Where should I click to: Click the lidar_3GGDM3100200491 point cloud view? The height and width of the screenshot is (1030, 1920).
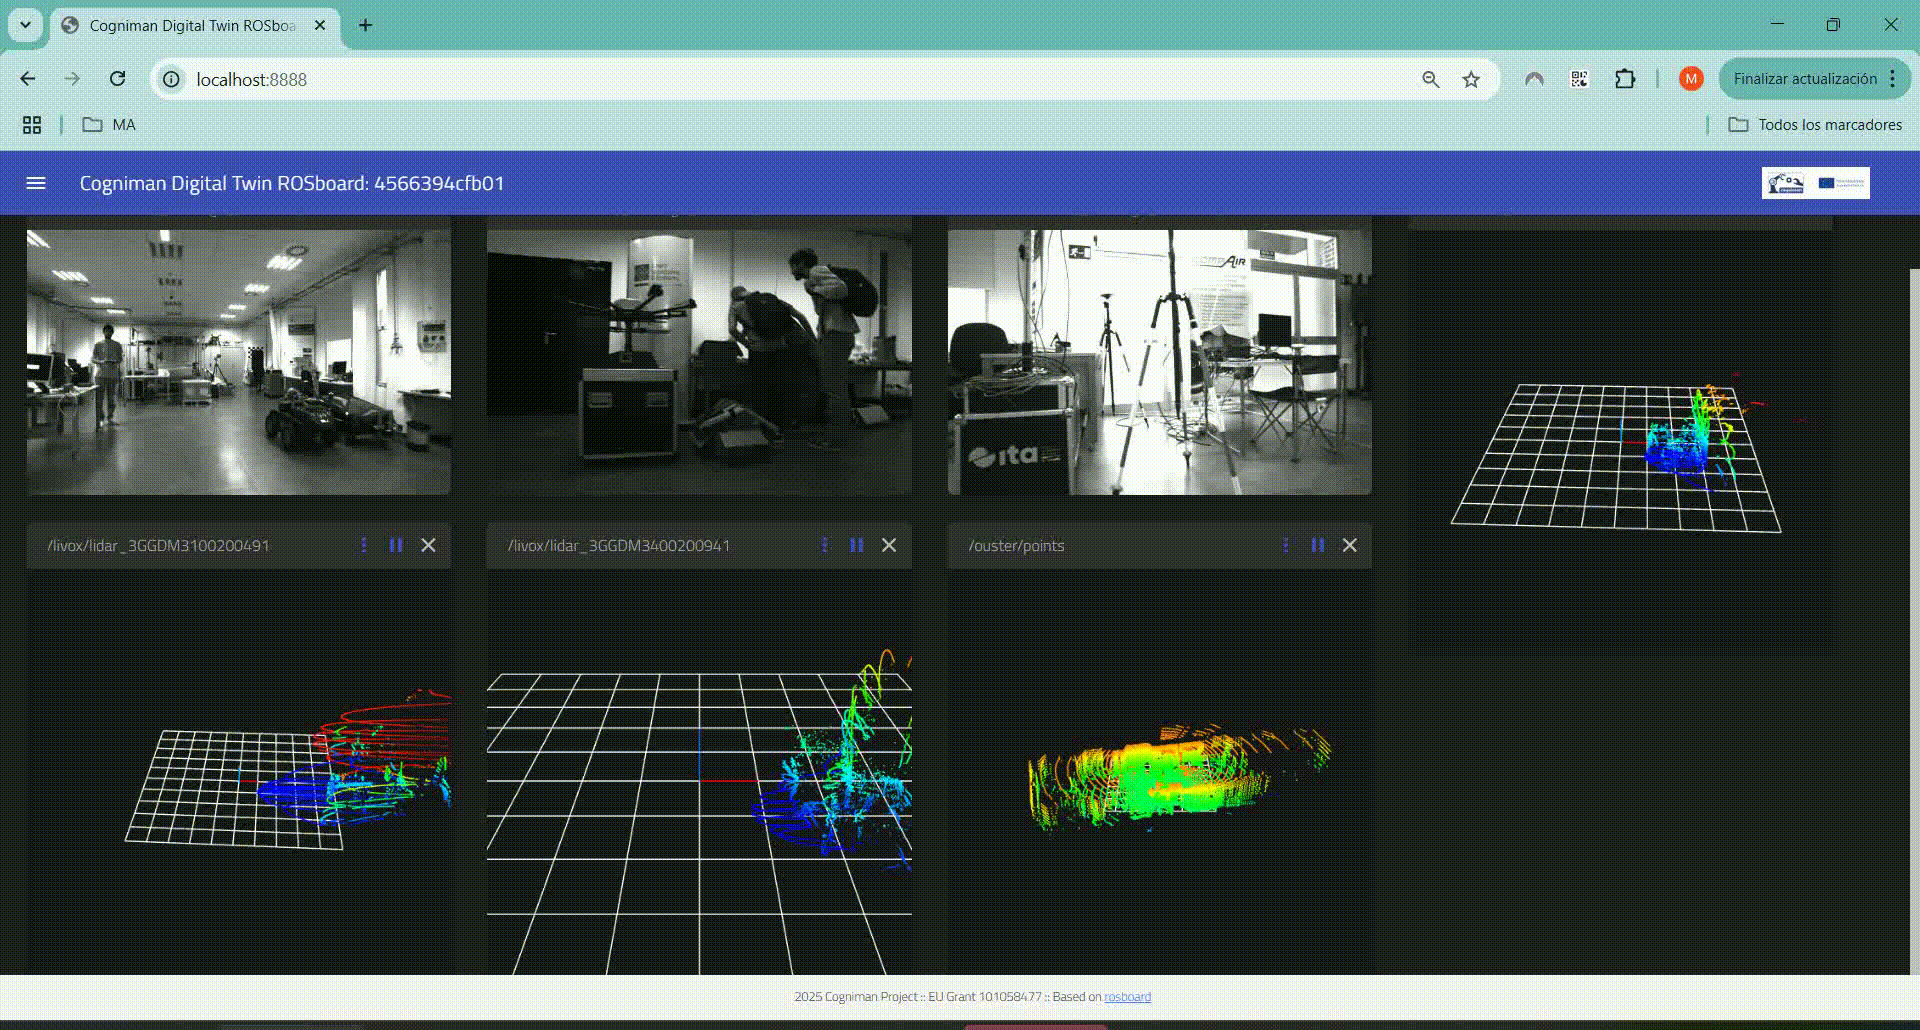[x=238, y=771]
